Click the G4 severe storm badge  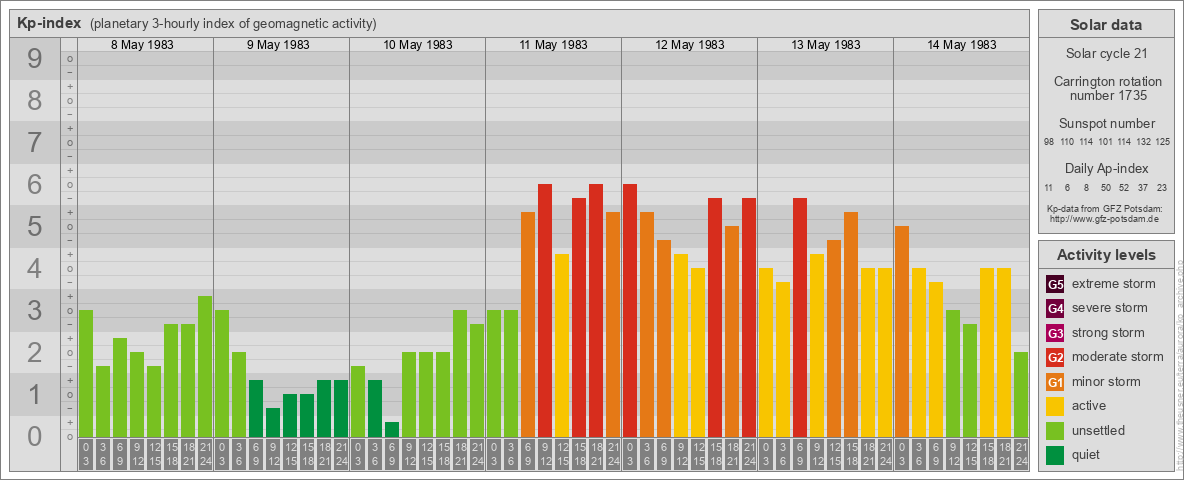(1055, 309)
